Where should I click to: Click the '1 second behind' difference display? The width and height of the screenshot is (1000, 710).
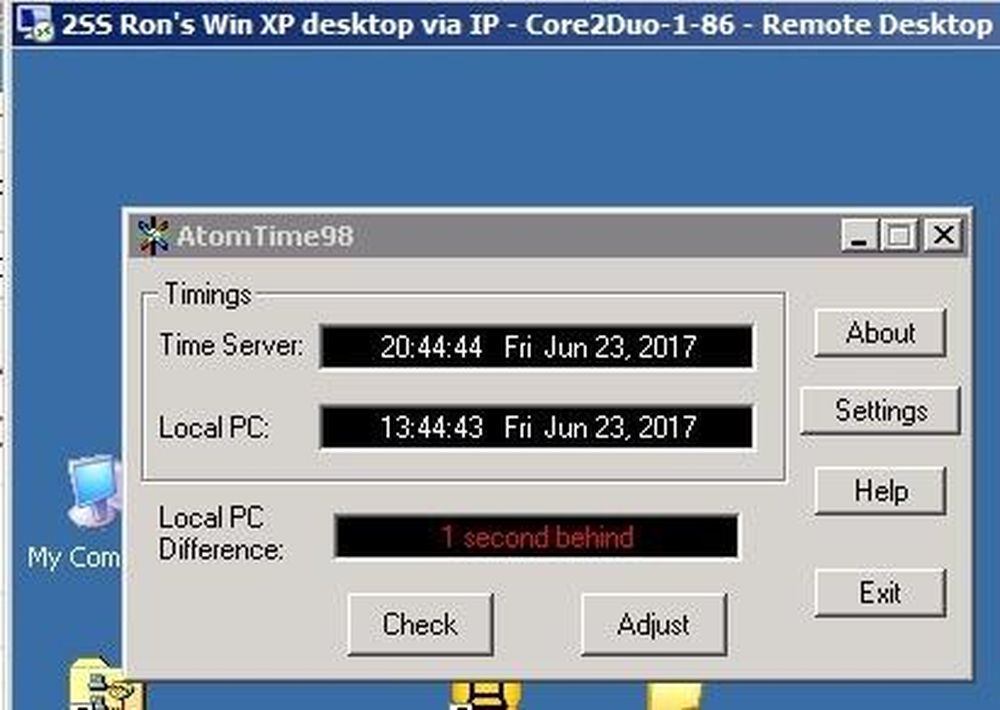point(536,536)
